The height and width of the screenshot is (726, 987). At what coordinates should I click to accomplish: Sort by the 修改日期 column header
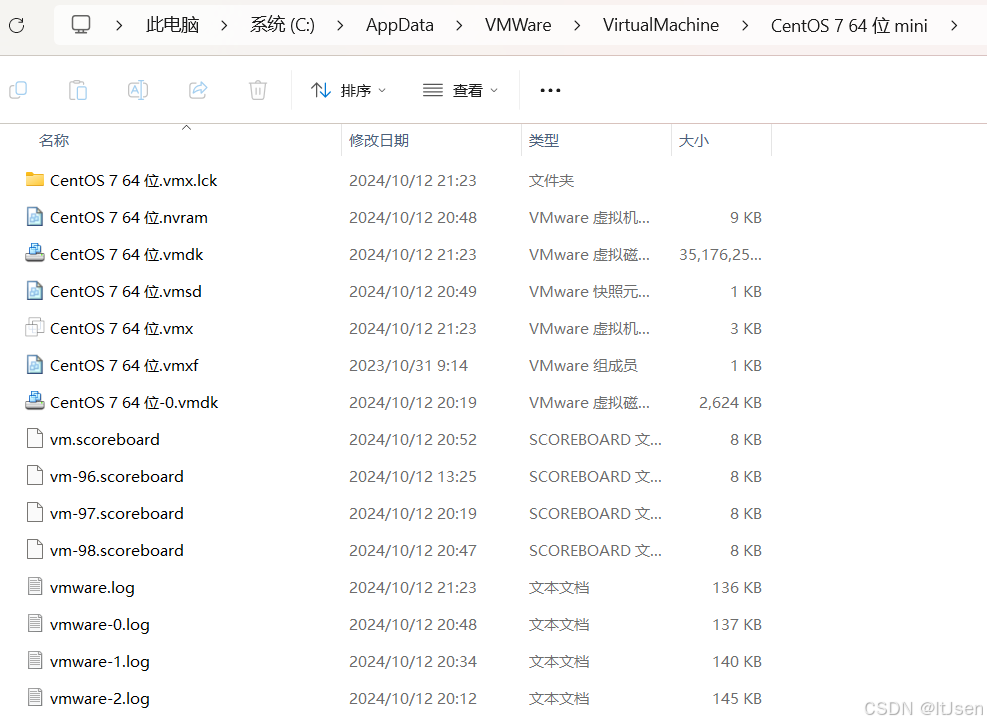tap(379, 140)
